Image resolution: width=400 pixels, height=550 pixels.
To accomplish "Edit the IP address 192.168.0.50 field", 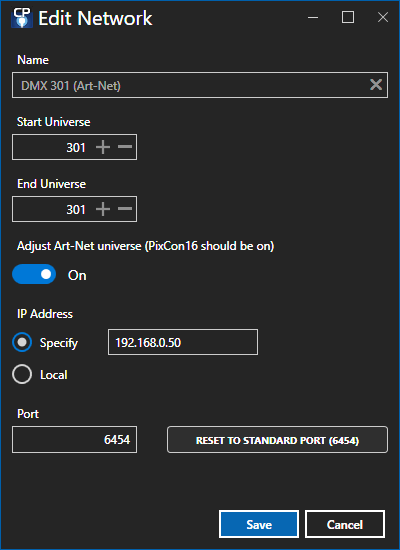I will [x=183, y=342].
